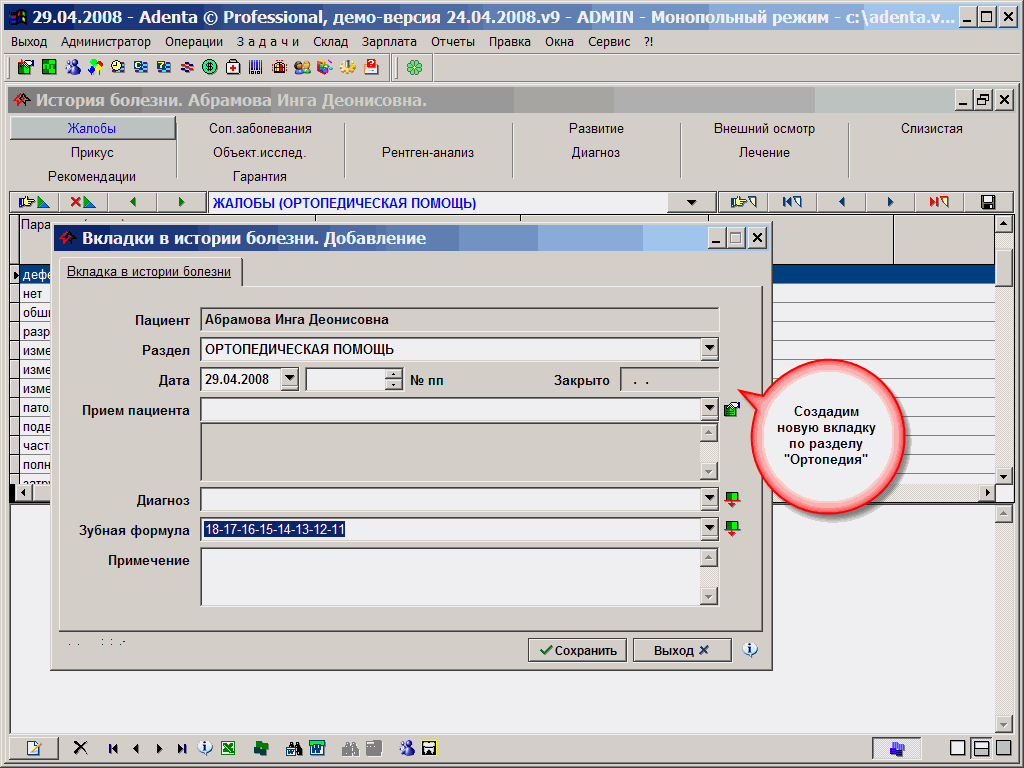Screen dimensions: 1024x768
Task: Click inside the Примечание text field
Action: (x=450, y=576)
